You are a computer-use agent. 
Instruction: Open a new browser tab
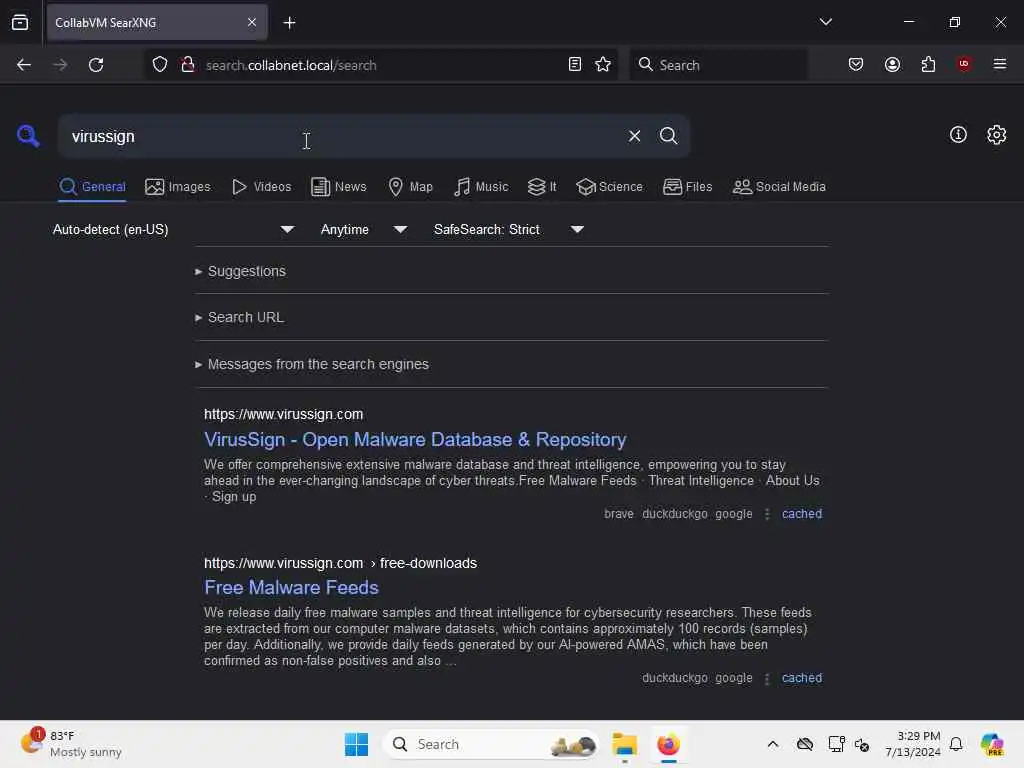click(x=289, y=23)
